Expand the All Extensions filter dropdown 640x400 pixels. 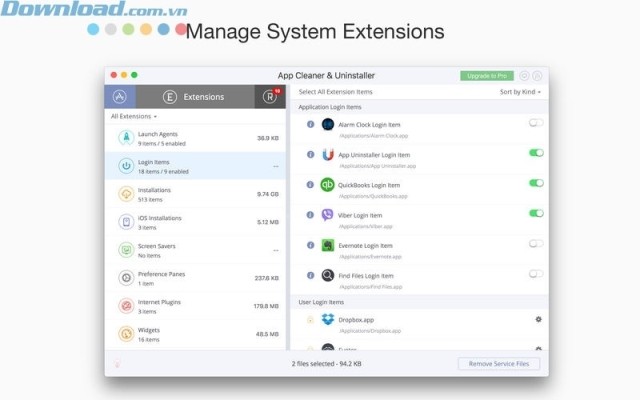pos(133,117)
